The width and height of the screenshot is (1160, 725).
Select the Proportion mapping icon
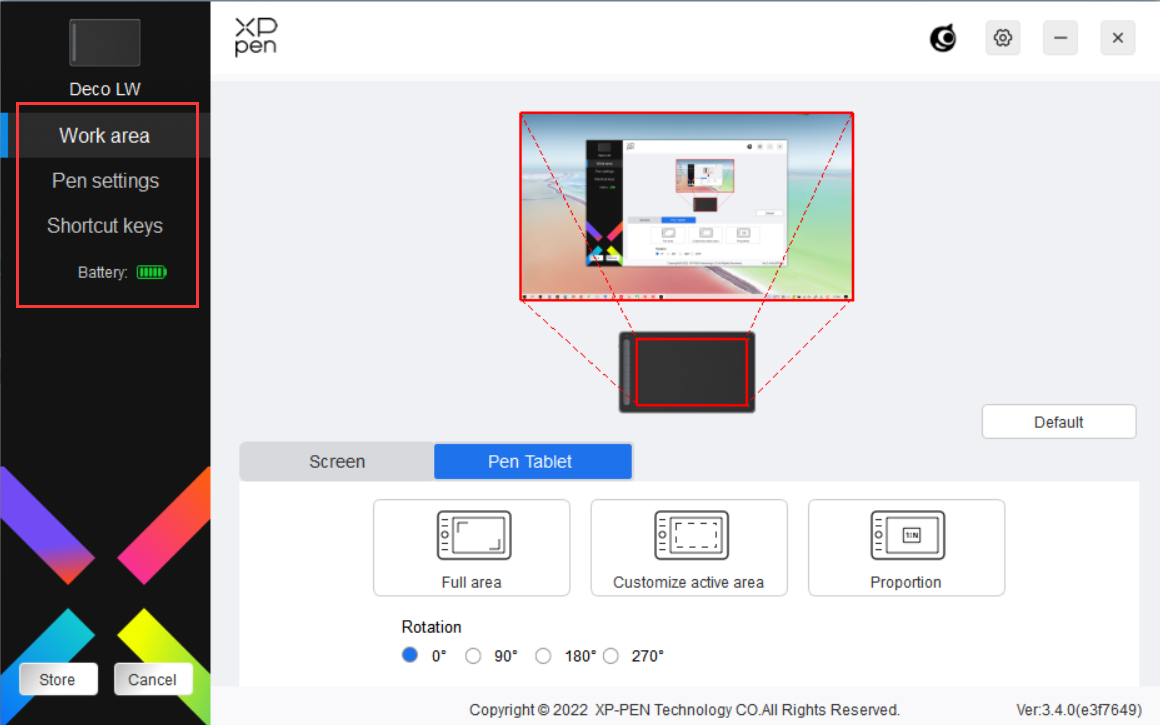[x=906, y=537]
